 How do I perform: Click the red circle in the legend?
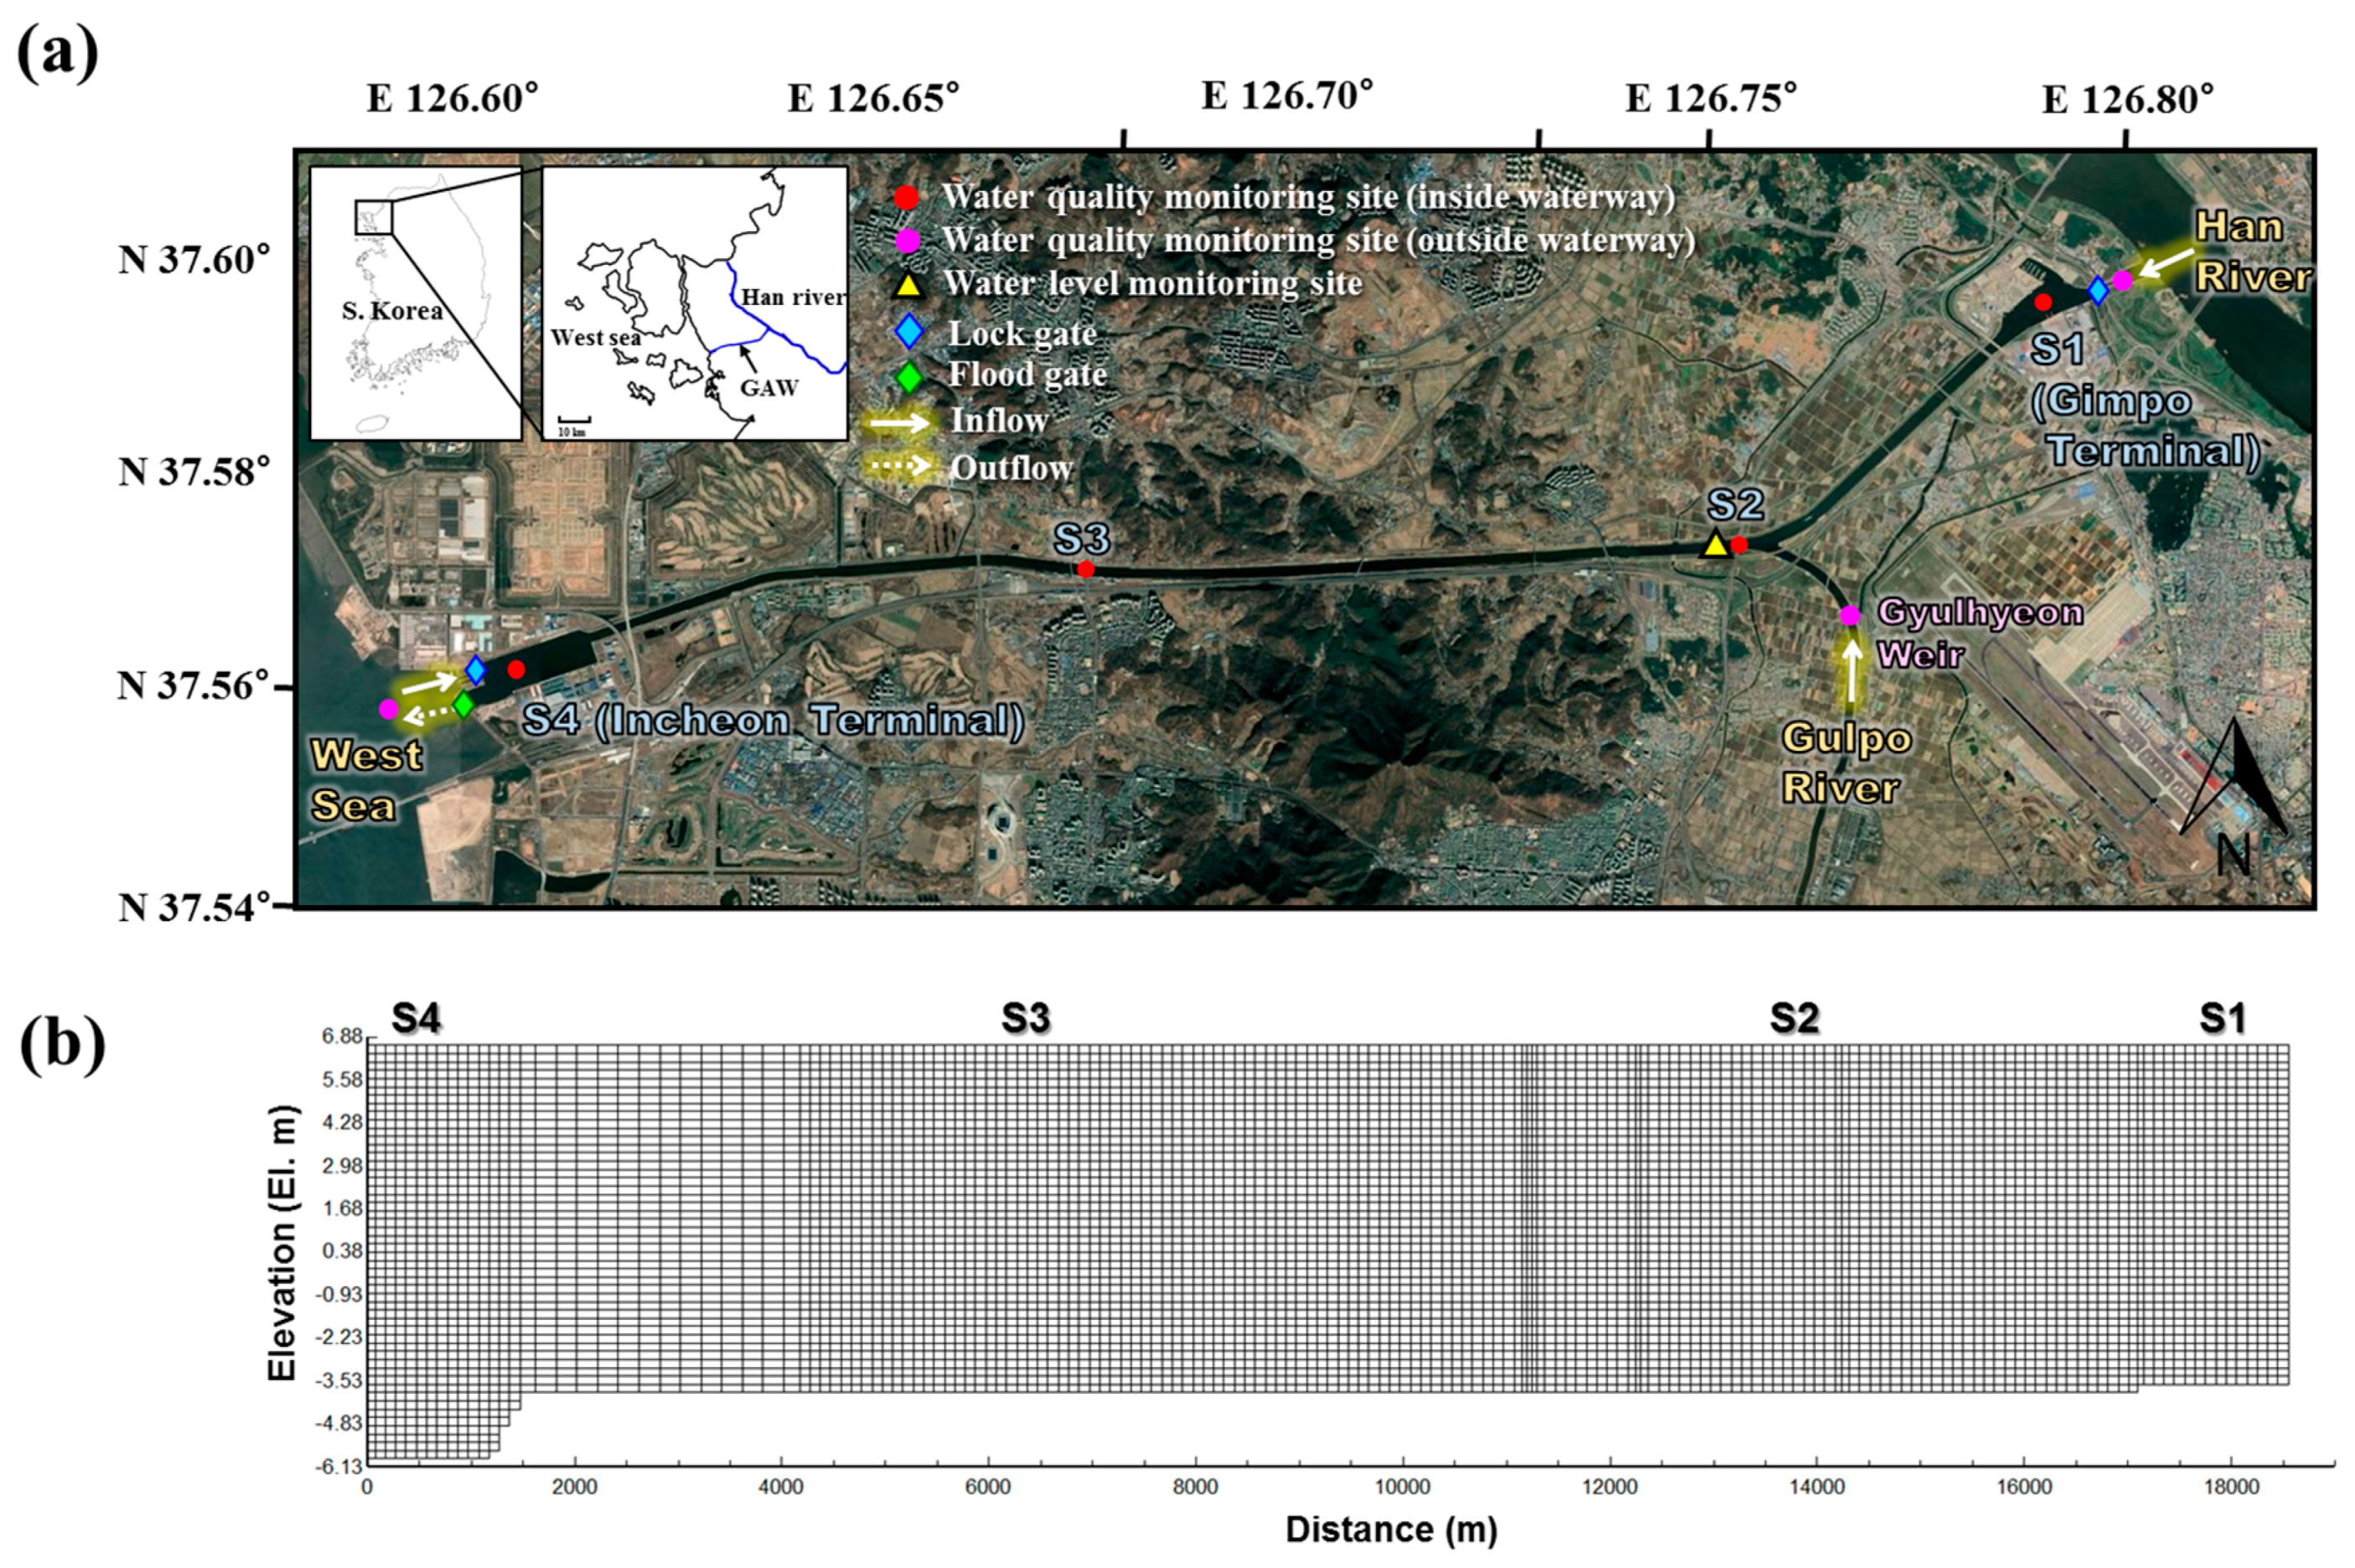click(906, 197)
